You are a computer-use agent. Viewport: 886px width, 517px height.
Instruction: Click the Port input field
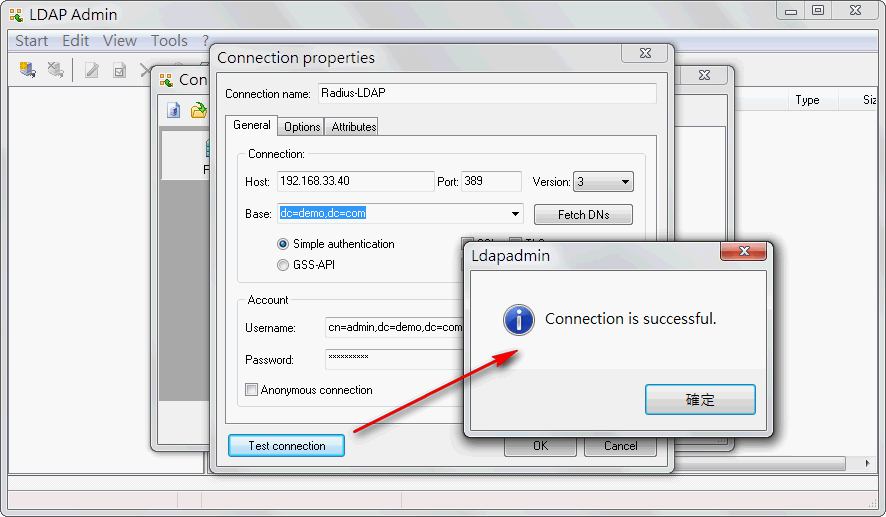click(491, 181)
